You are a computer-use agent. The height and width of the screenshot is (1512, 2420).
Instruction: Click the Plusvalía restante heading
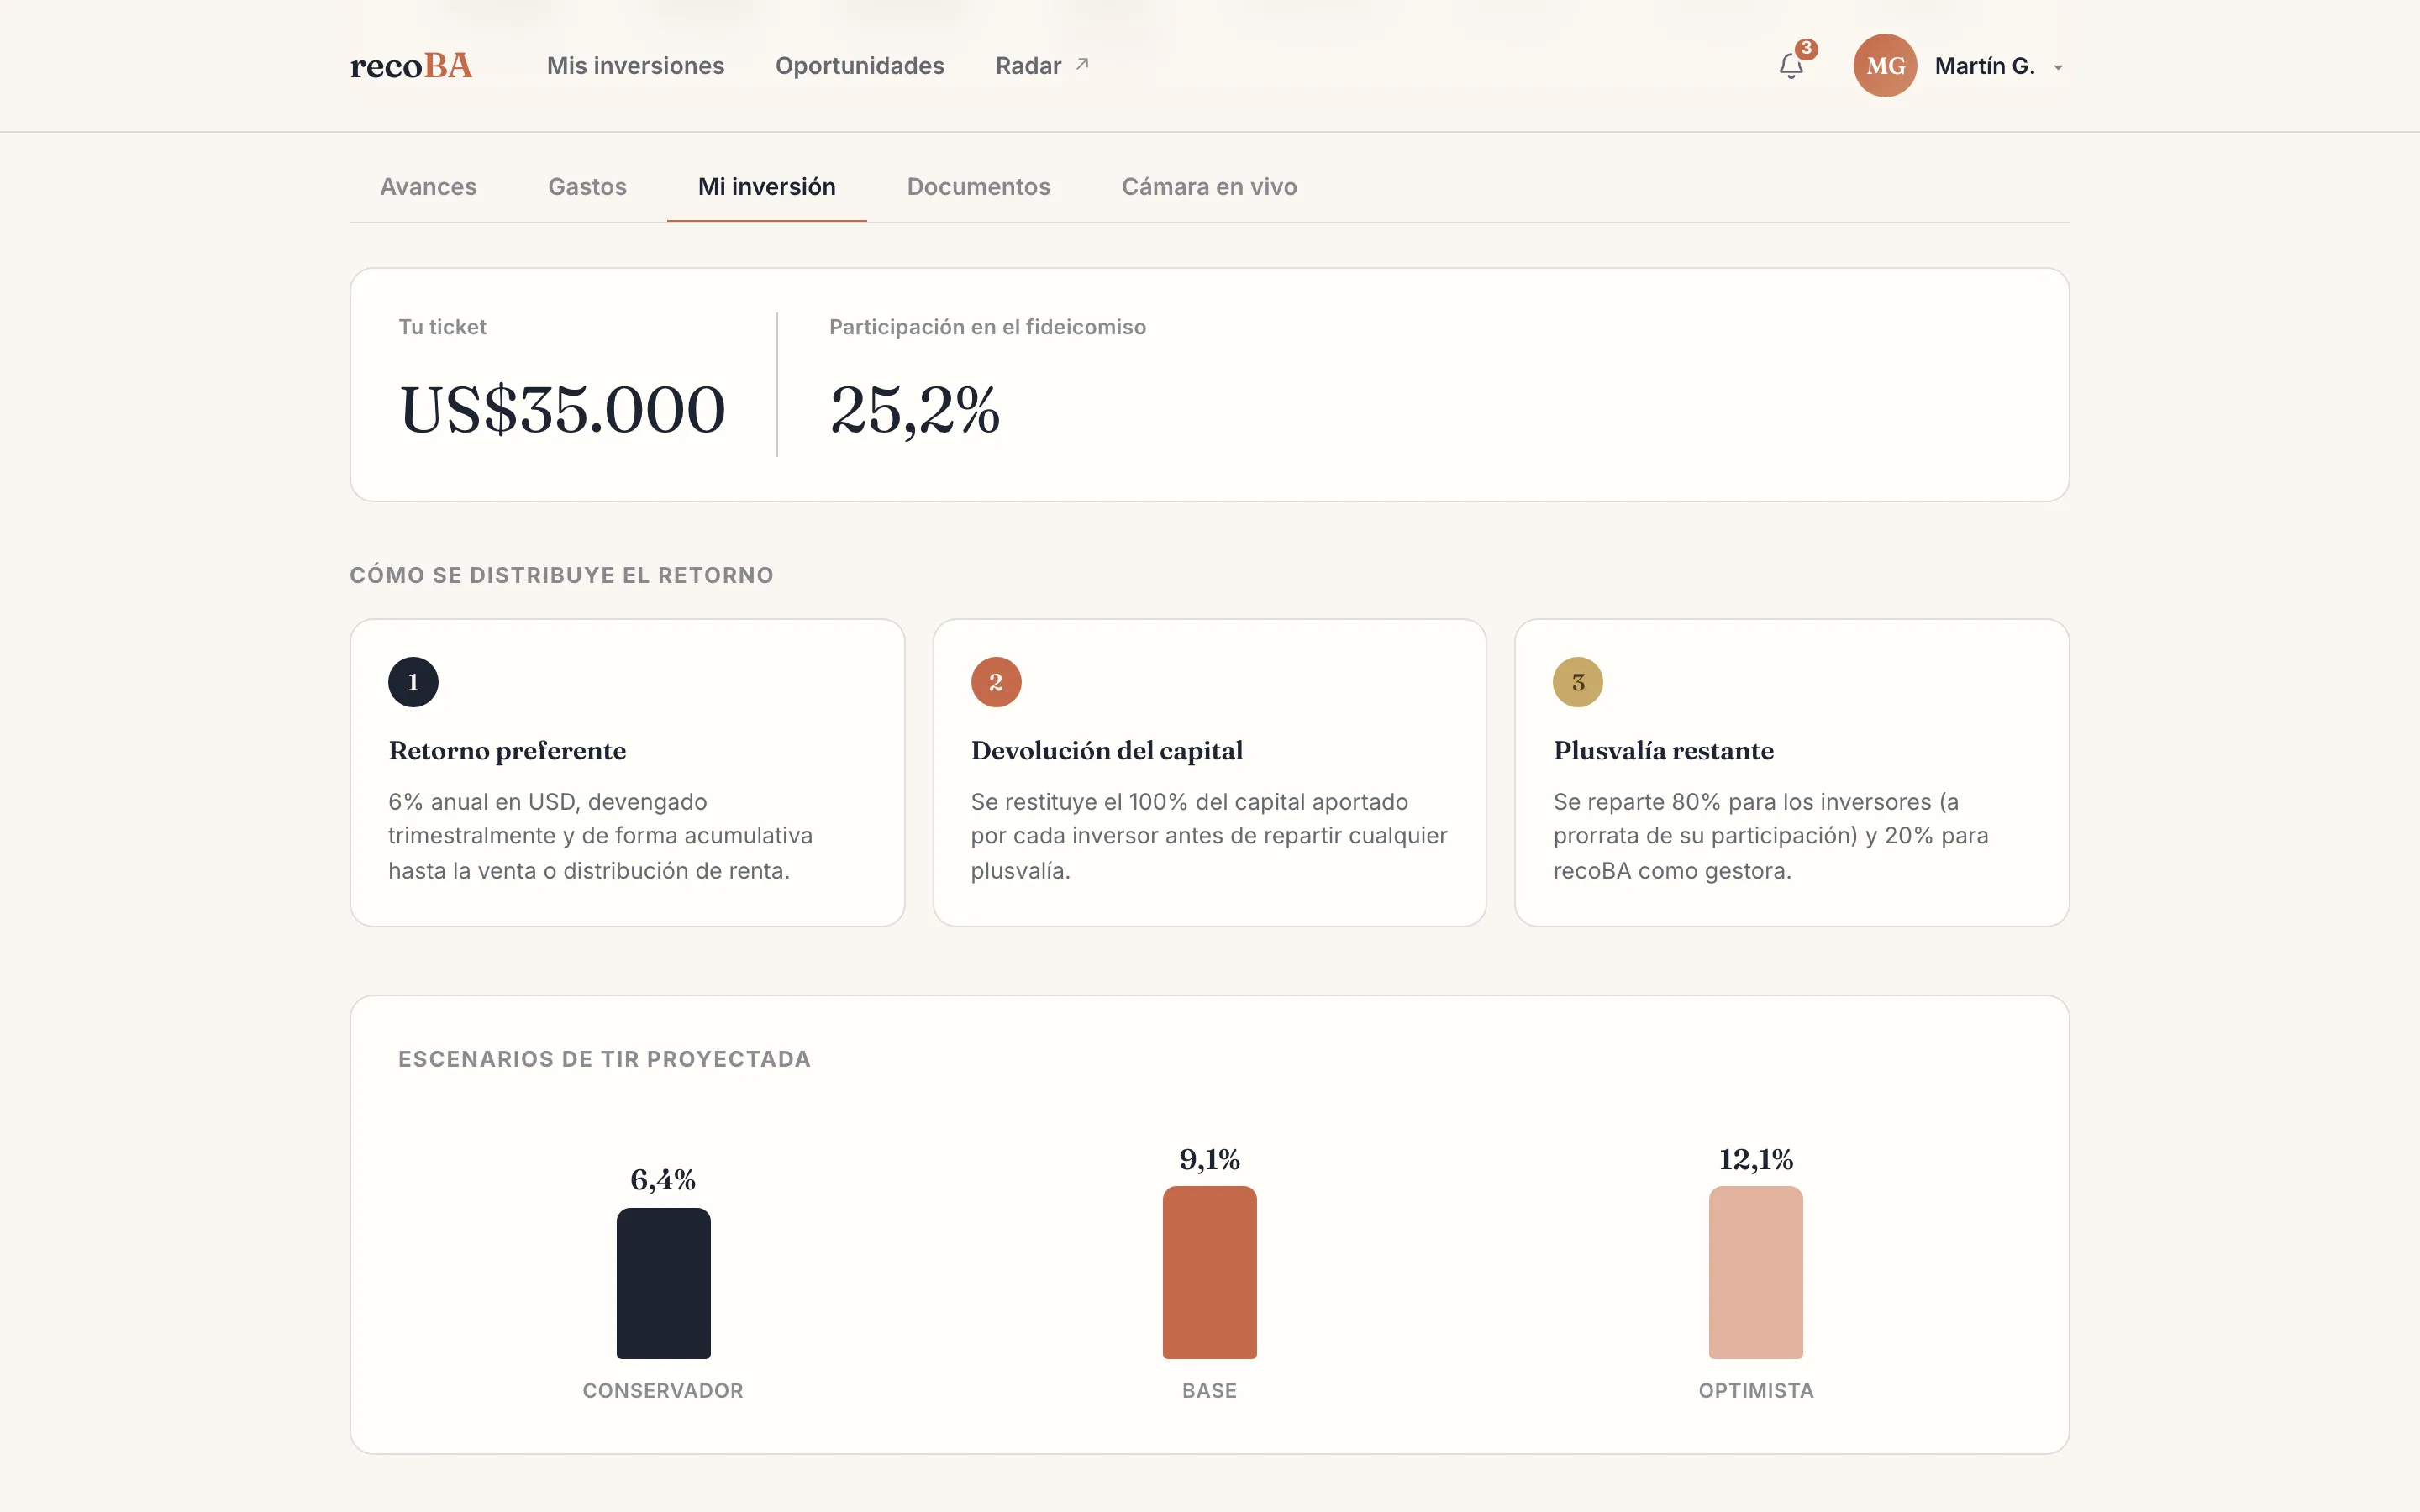pyautogui.click(x=1663, y=751)
